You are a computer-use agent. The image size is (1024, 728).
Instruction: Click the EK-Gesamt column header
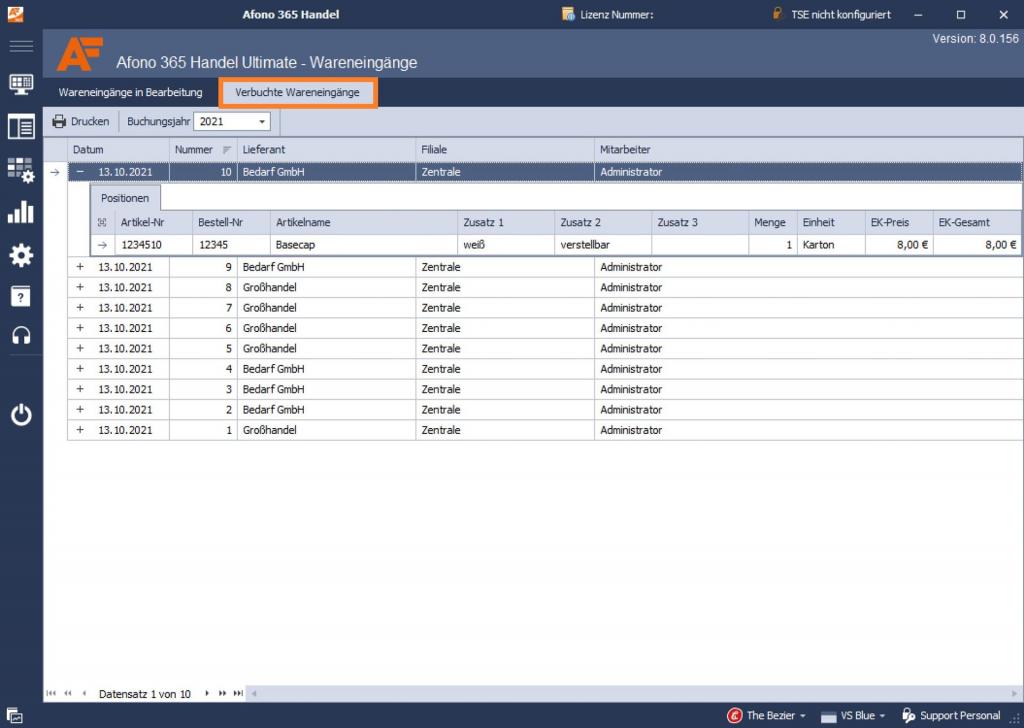click(x=977, y=223)
